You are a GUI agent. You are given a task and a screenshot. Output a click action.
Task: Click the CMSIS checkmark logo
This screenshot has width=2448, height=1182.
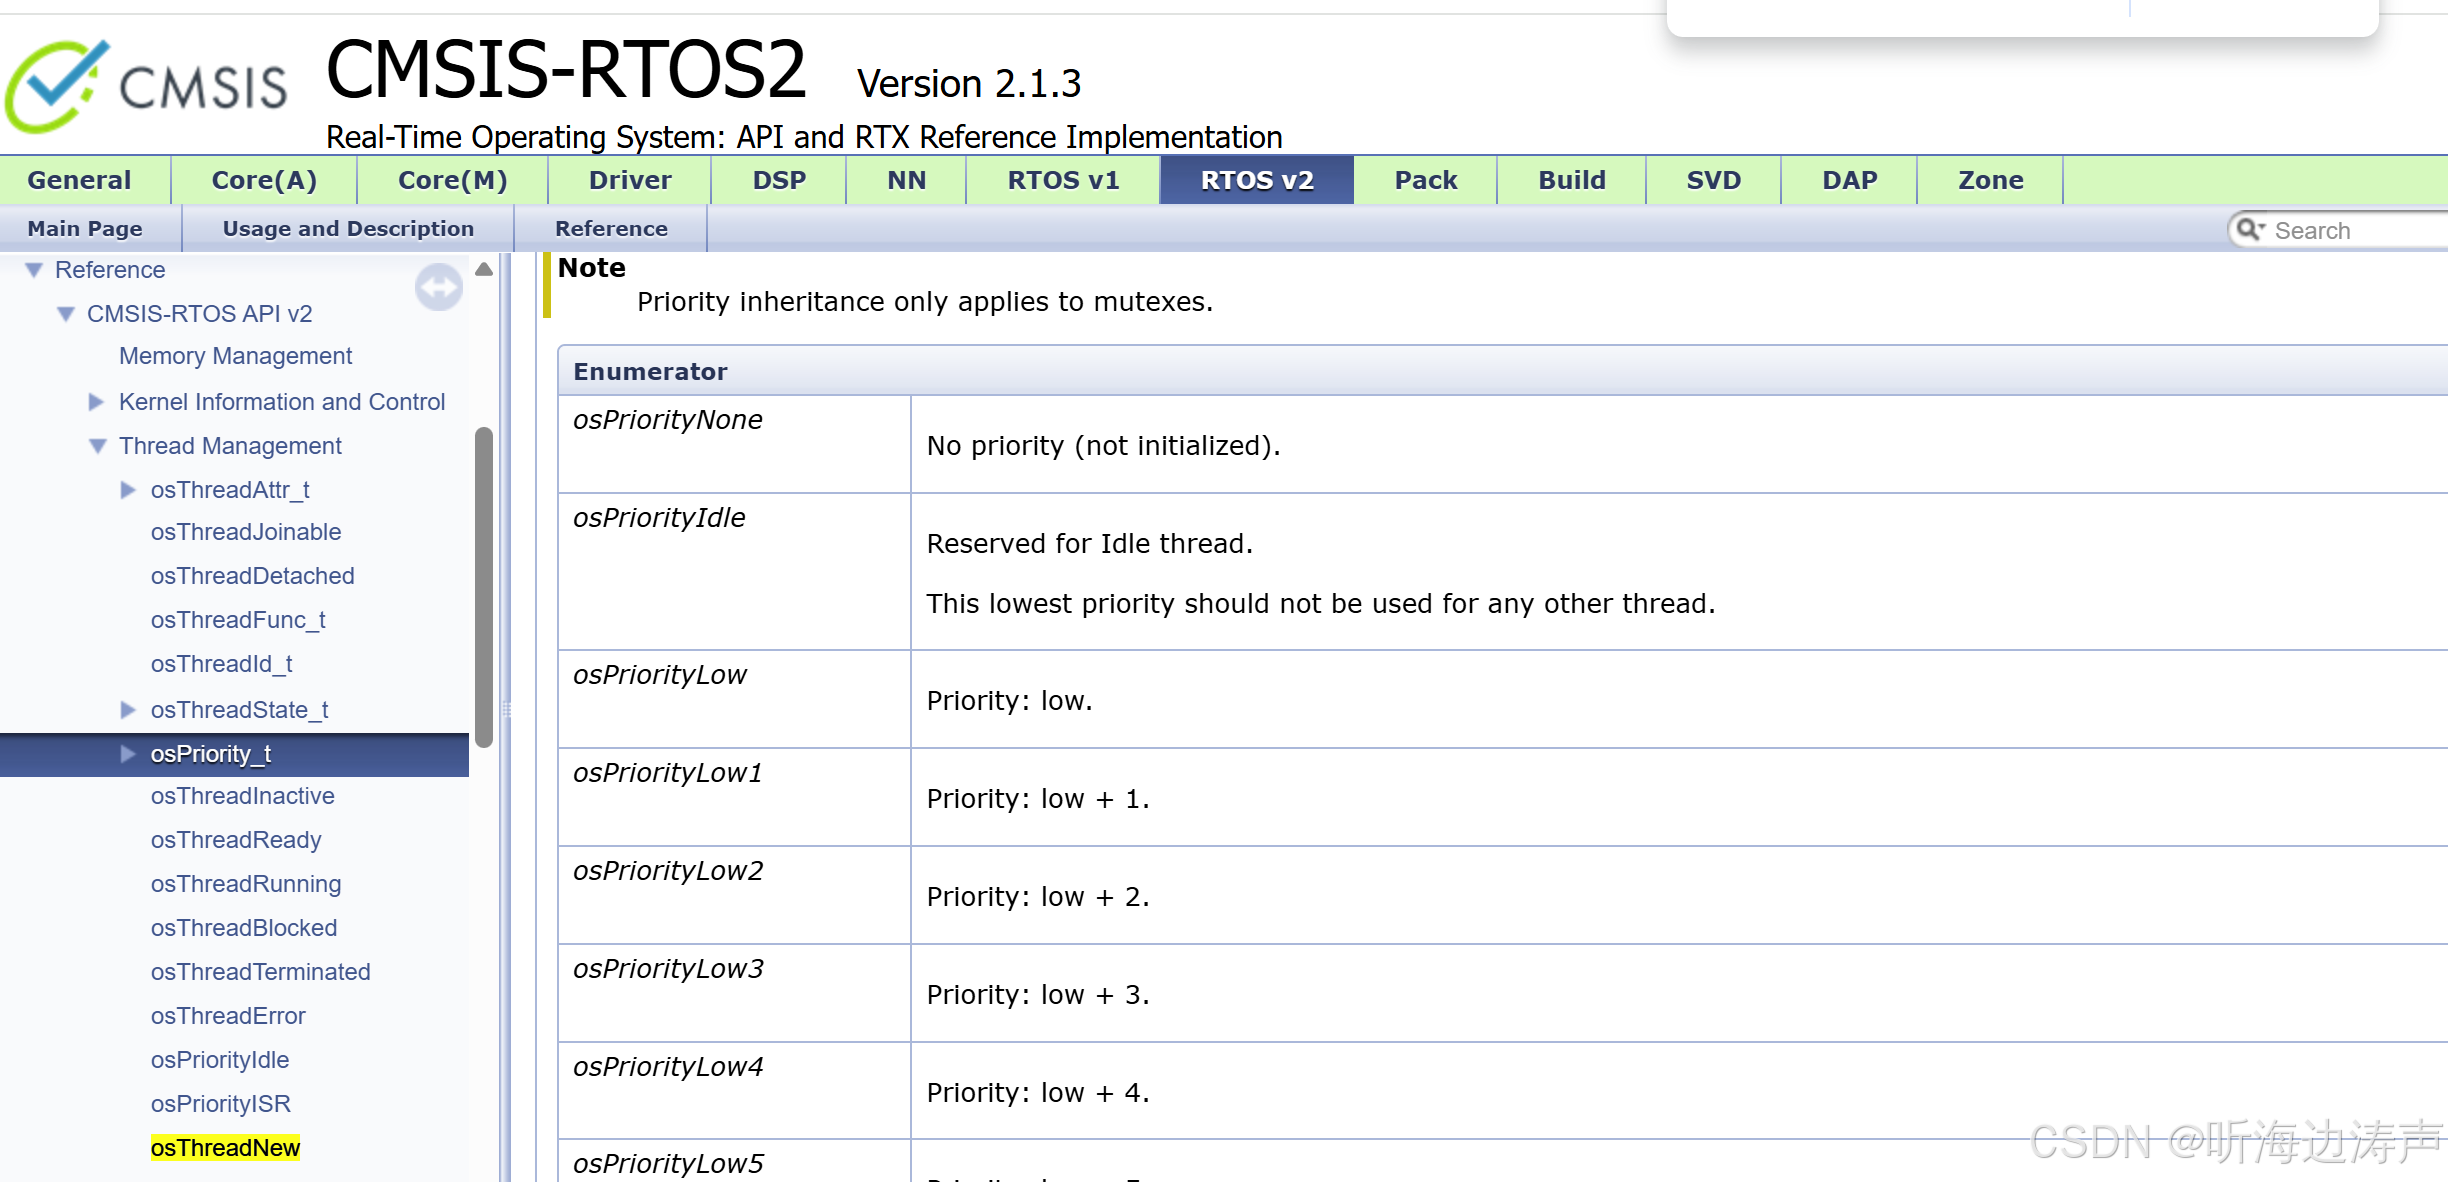pos(57,86)
